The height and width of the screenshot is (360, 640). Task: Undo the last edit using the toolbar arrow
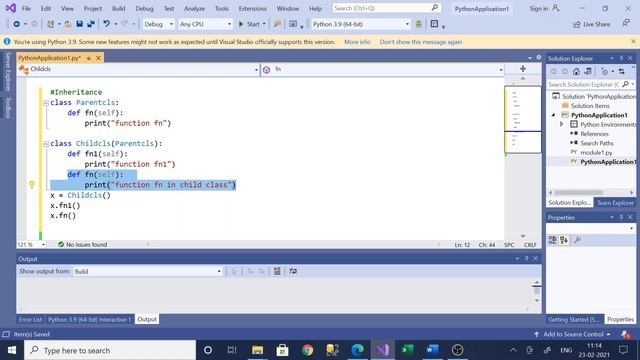point(107,24)
